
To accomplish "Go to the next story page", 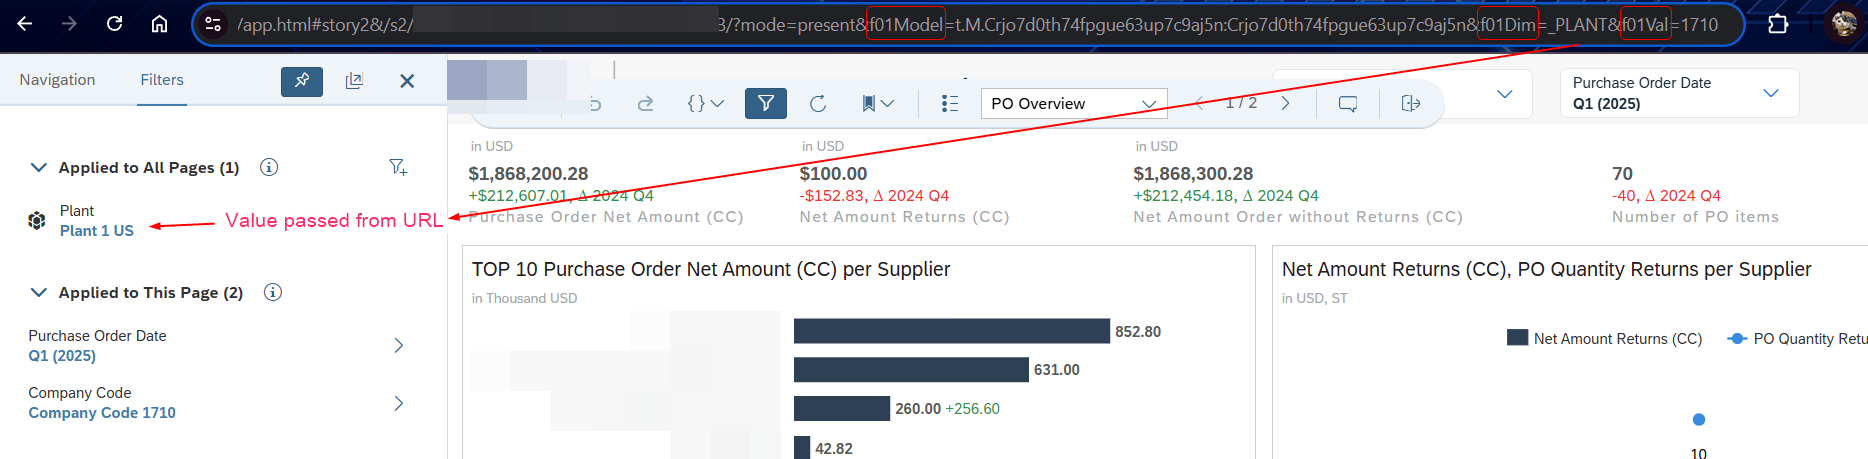I will pyautogui.click(x=1285, y=103).
